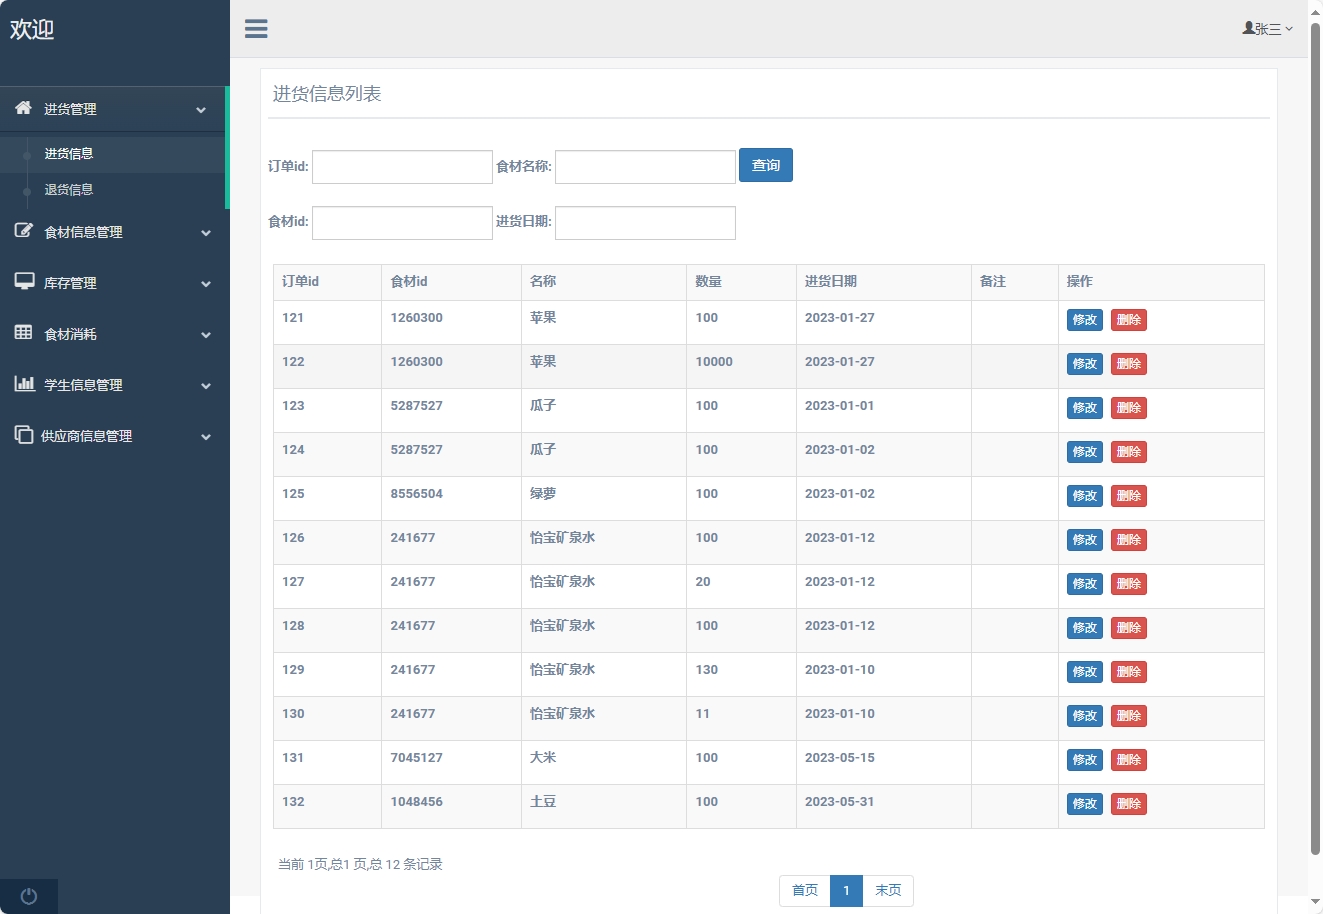Open the 张三 user dropdown
The height and width of the screenshot is (914, 1323).
coord(1267,29)
